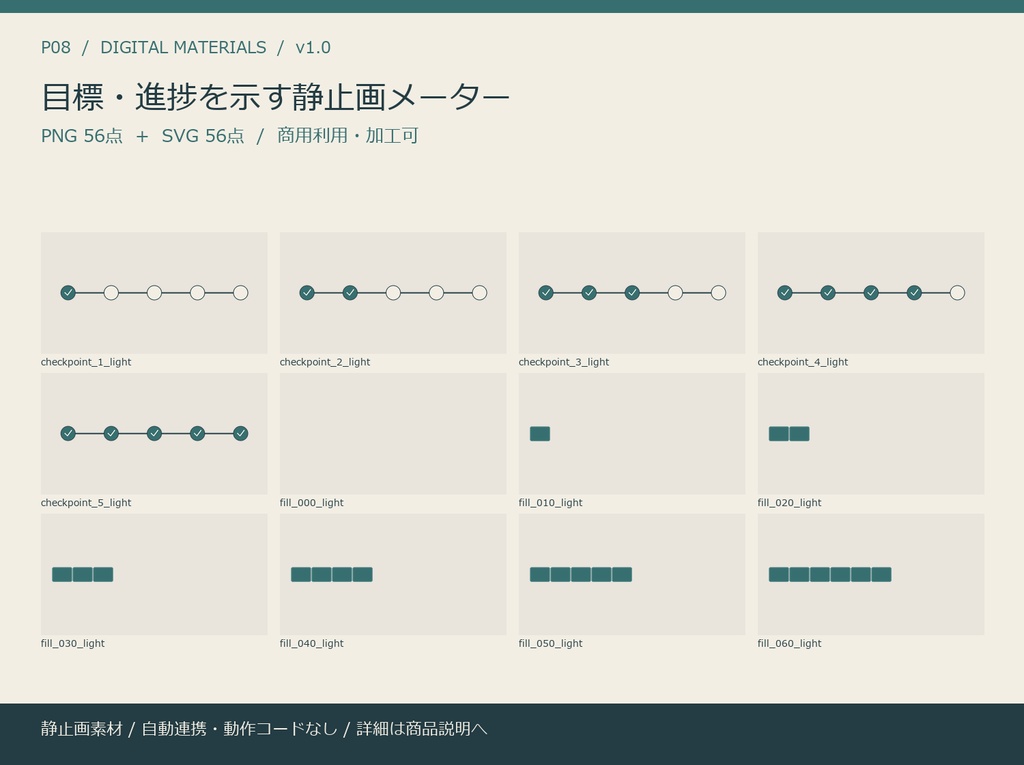Select the fill_010_light preview card

pos(632,434)
